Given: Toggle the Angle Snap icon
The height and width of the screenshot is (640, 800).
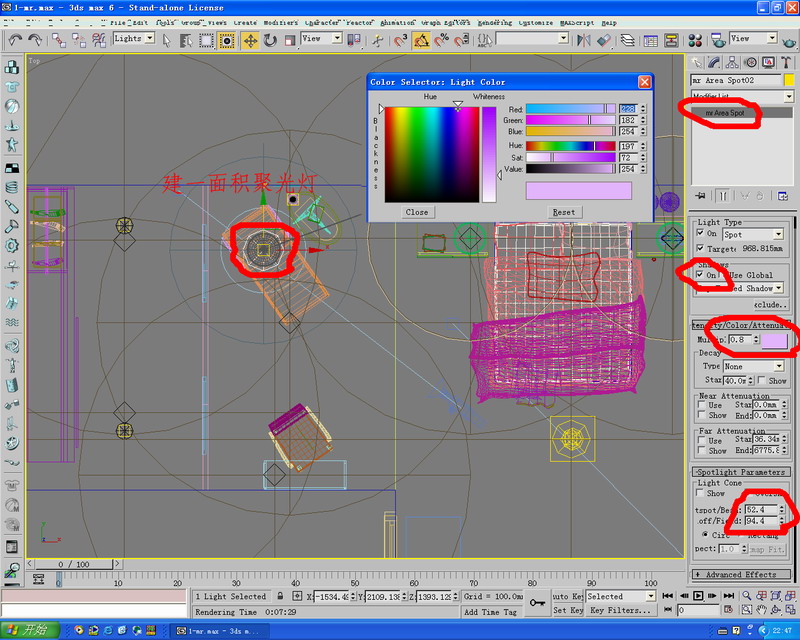Looking at the screenshot, I should 422,39.
